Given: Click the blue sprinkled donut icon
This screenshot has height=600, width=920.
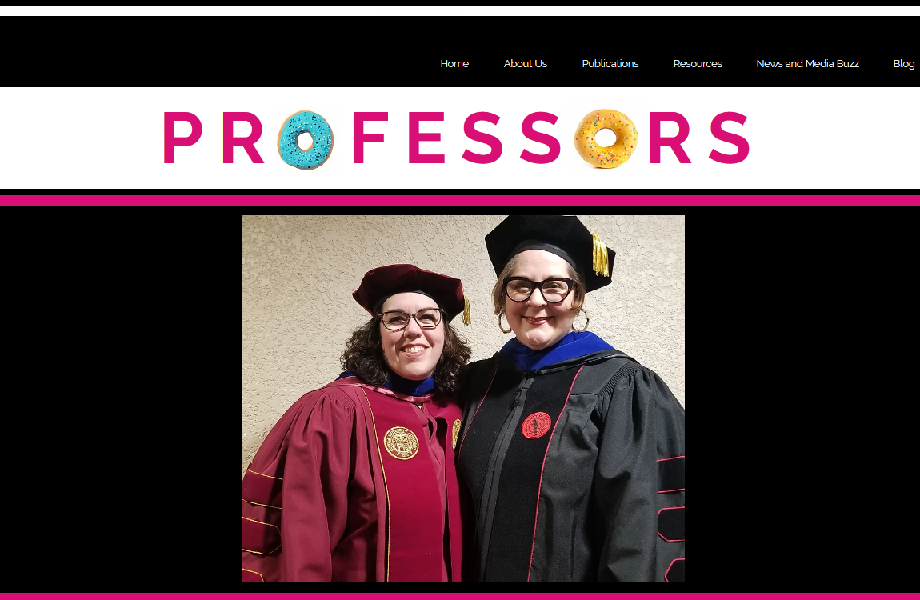Looking at the screenshot, I should click(305, 140).
